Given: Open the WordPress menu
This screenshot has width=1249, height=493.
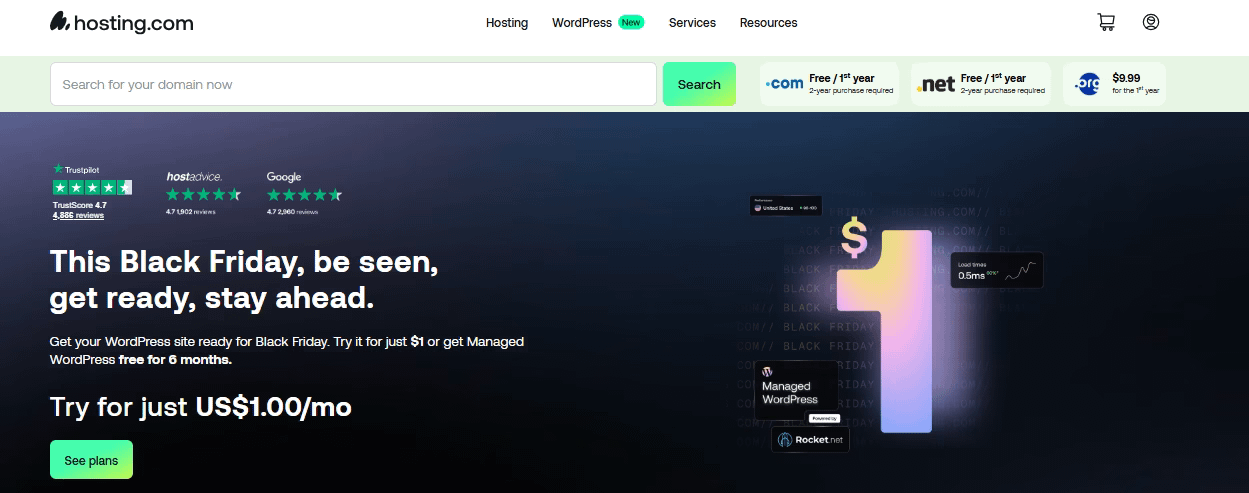Looking at the screenshot, I should point(581,23).
